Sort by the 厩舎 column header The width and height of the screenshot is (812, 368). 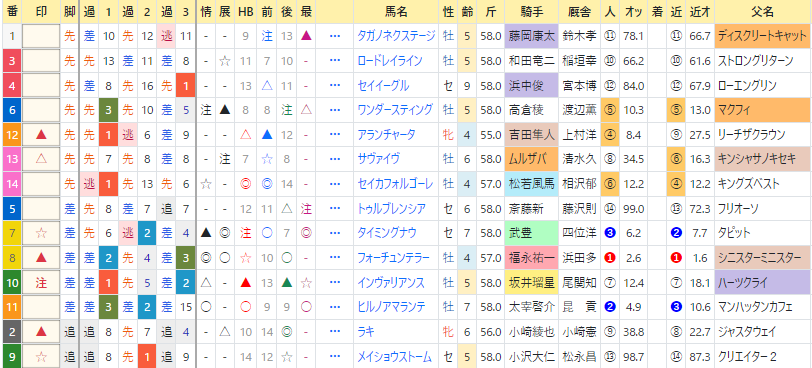(x=579, y=11)
